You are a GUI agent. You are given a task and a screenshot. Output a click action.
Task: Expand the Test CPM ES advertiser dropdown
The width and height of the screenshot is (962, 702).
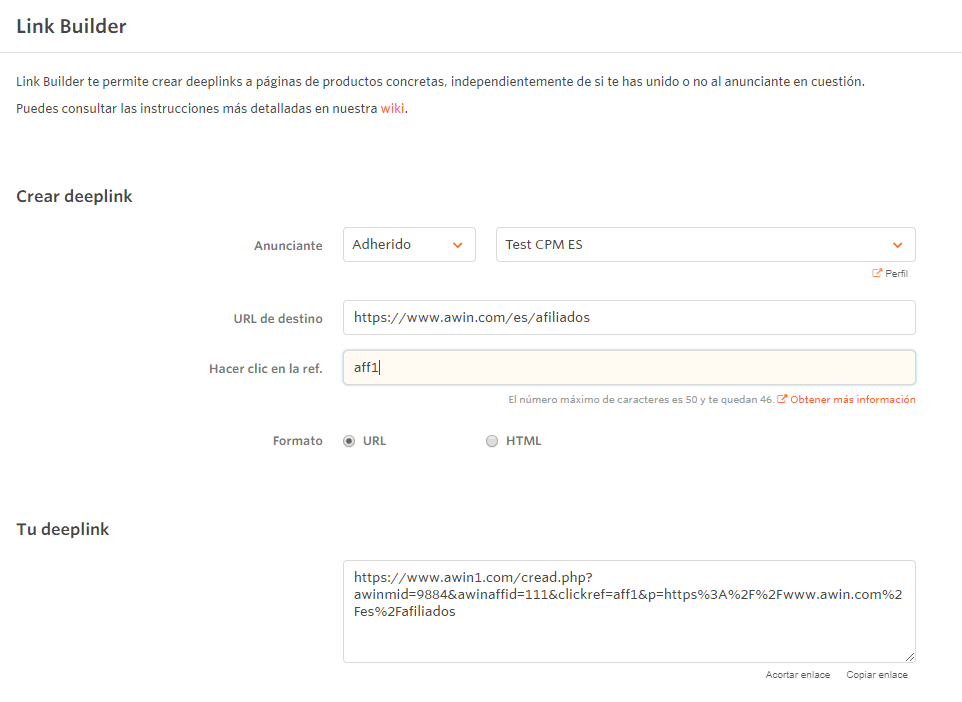[705, 245]
